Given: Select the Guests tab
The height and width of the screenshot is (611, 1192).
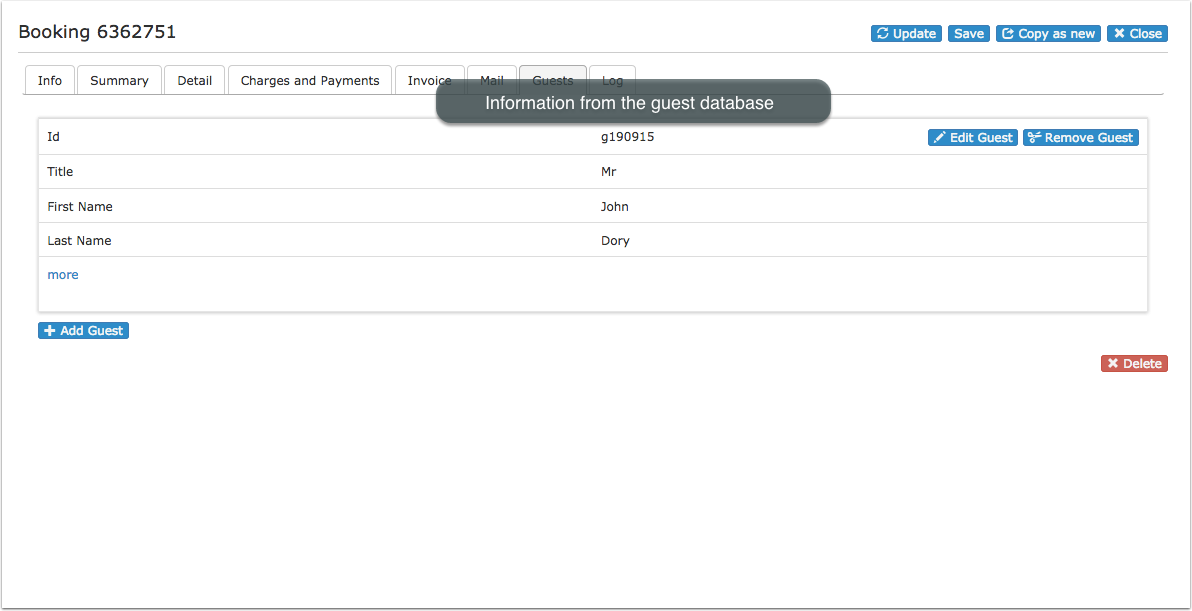Looking at the screenshot, I should click(x=553, y=81).
